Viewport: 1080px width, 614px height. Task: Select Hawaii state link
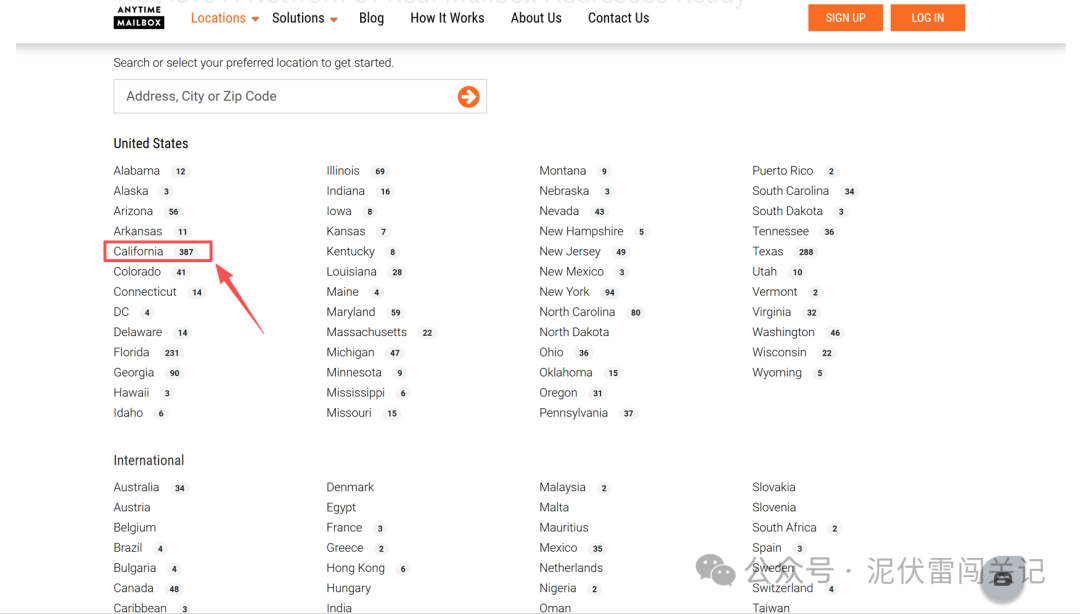(132, 393)
